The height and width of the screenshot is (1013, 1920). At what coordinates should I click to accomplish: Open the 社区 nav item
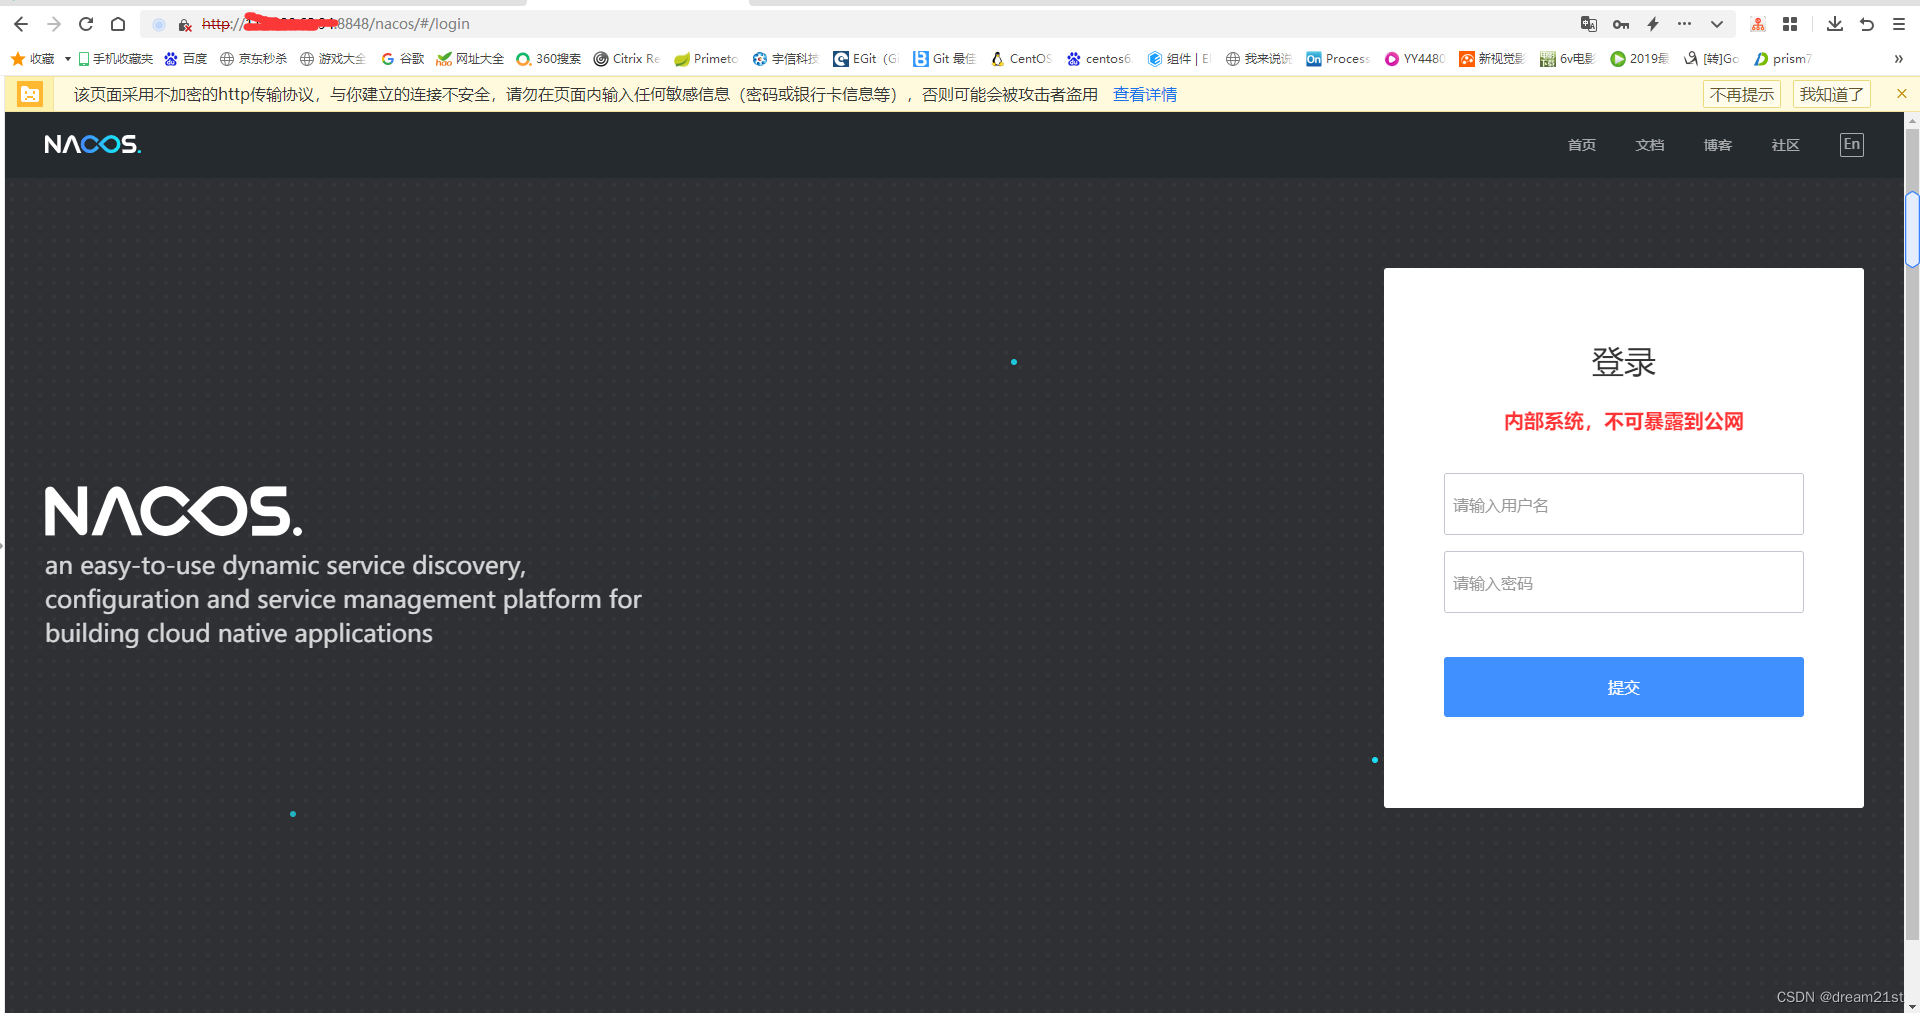coord(1786,145)
